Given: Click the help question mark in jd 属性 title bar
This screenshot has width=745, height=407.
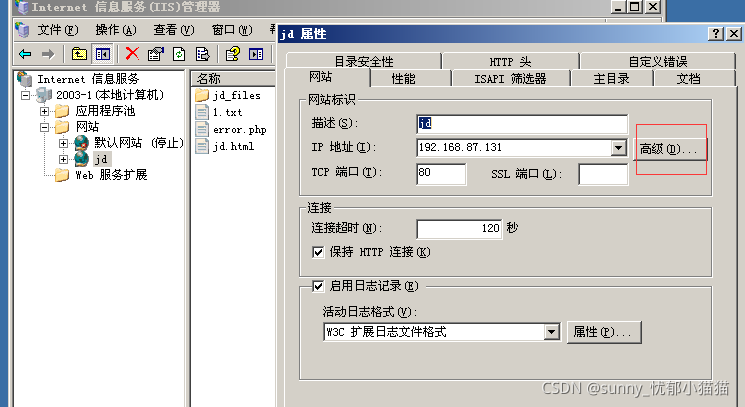Looking at the screenshot, I should [716, 34].
